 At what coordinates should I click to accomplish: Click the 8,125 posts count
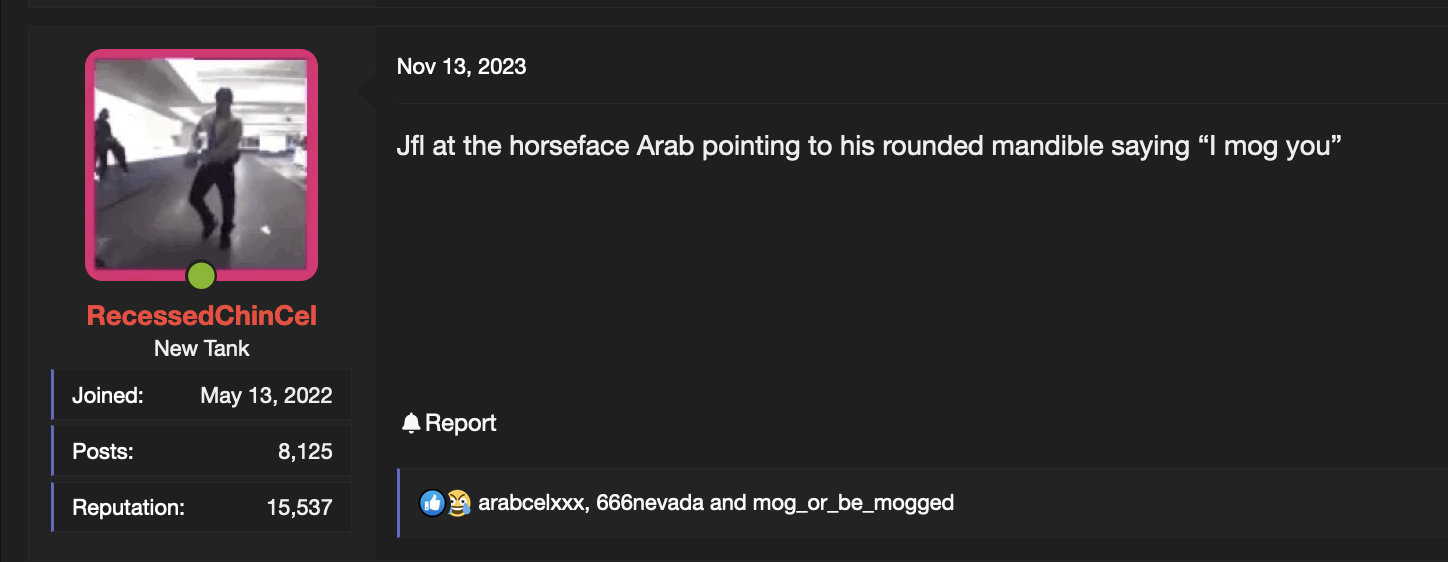point(305,452)
